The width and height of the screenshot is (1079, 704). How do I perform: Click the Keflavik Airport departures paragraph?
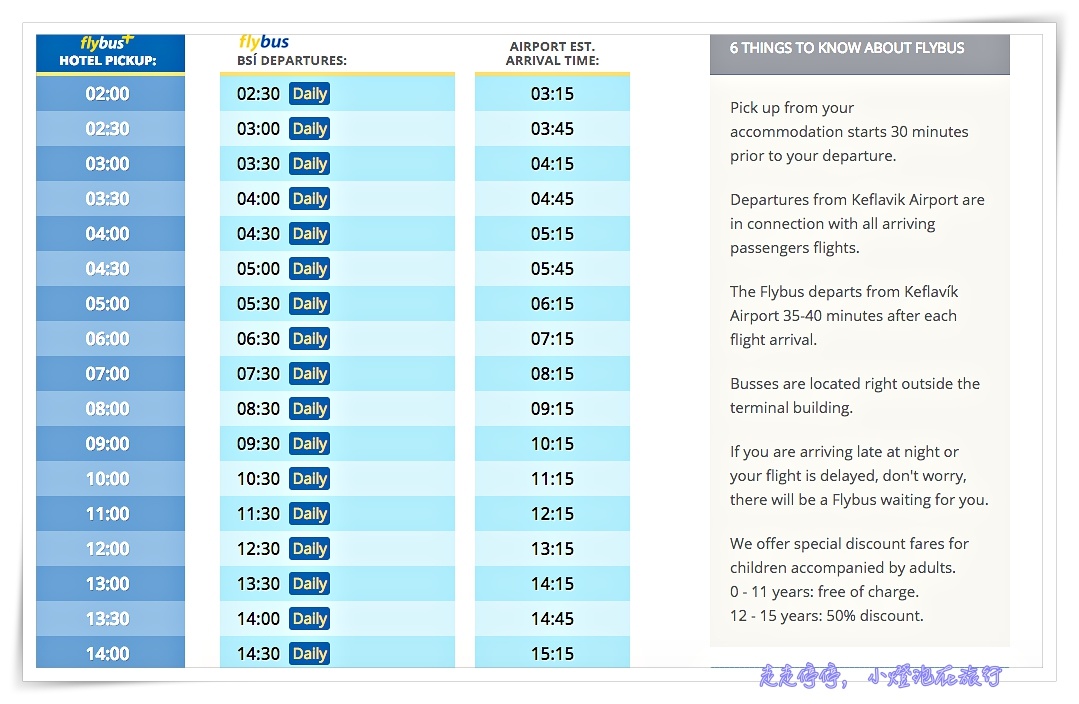(x=857, y=224)
